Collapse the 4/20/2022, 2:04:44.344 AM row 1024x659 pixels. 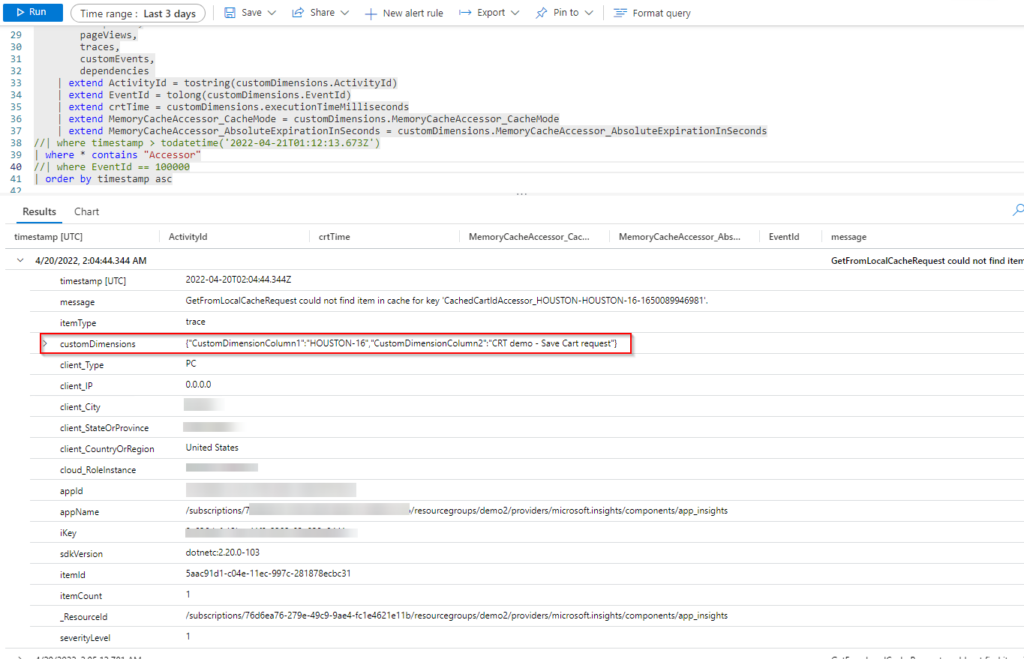(20, 261)
